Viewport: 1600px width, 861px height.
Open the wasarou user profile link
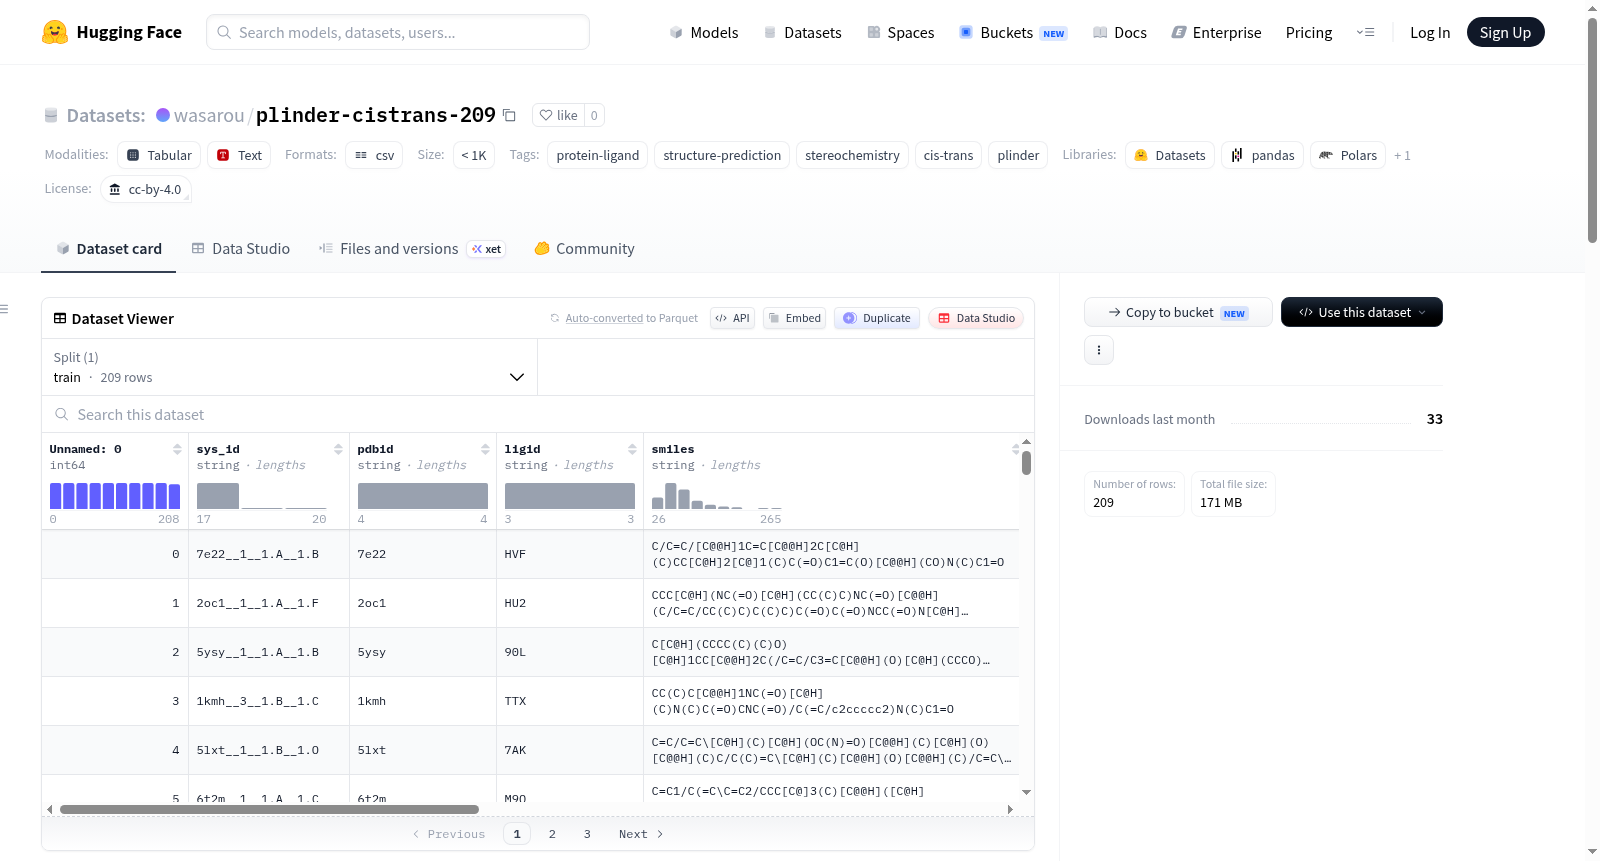pyautogui.click(x=209, y=115)
